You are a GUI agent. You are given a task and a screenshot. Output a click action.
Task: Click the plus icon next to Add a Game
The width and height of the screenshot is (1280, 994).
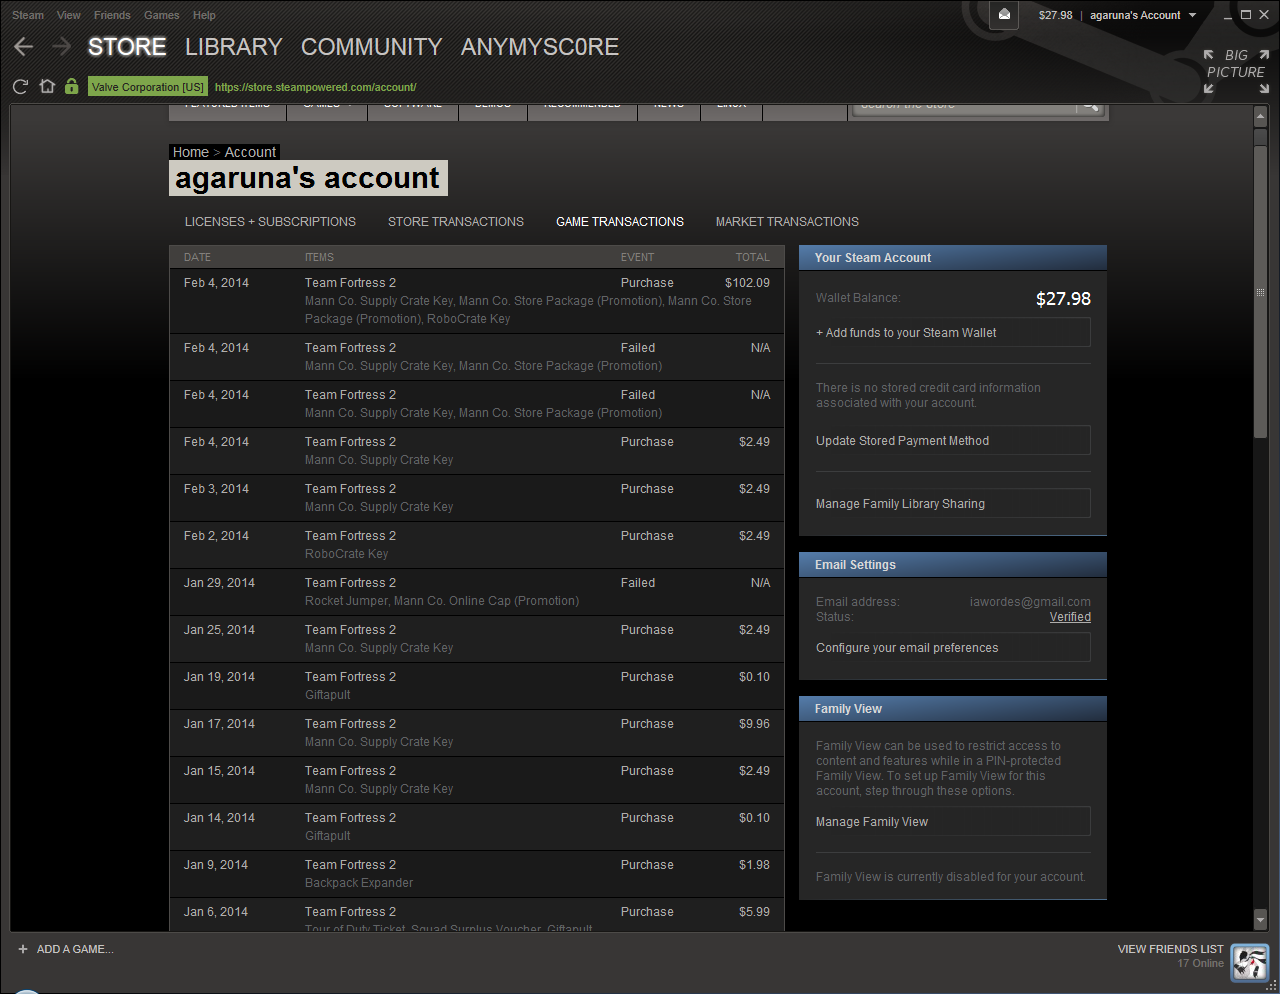tap(23, 949)
